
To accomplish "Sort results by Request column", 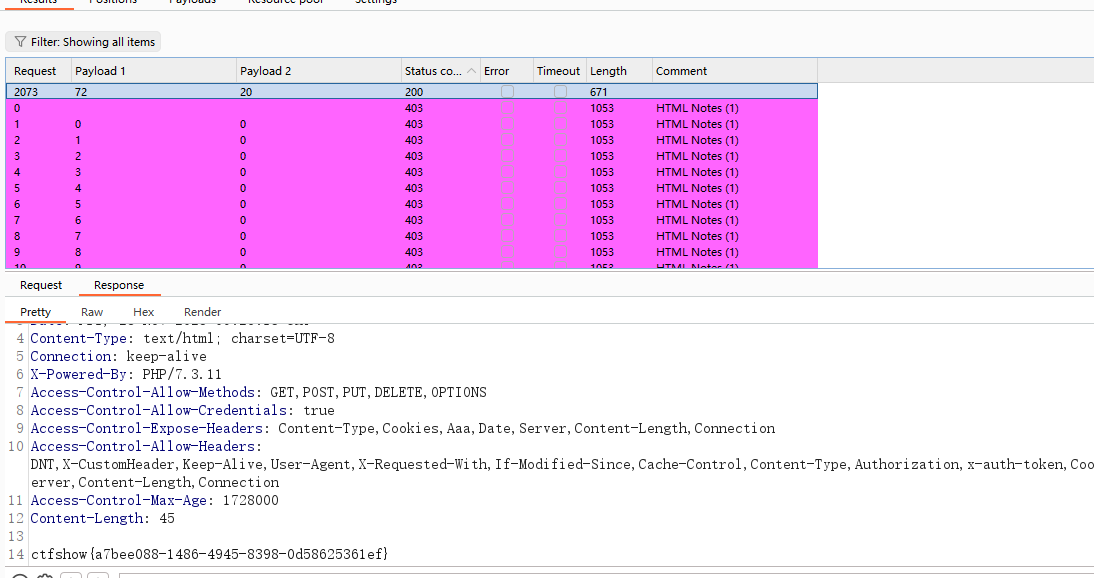I will pos(39,71).
